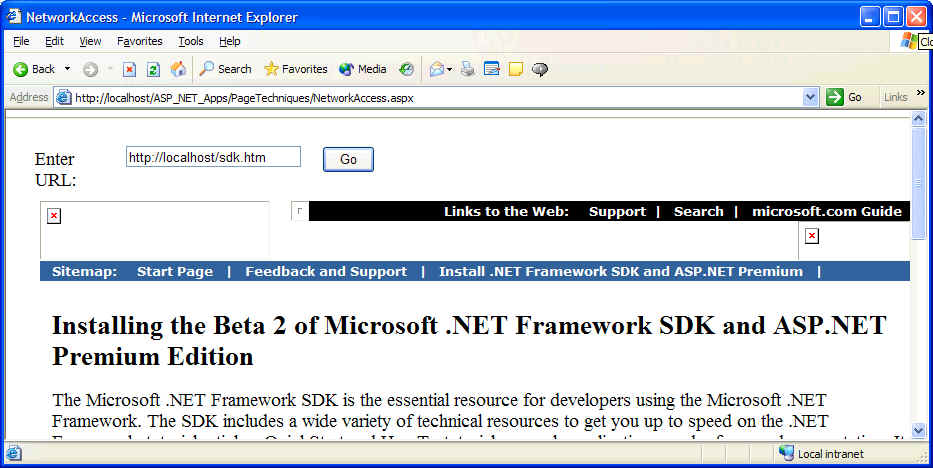Click the Enter URL text field
The height and width of the screenshot is (468, 933).
click(213, 157)
